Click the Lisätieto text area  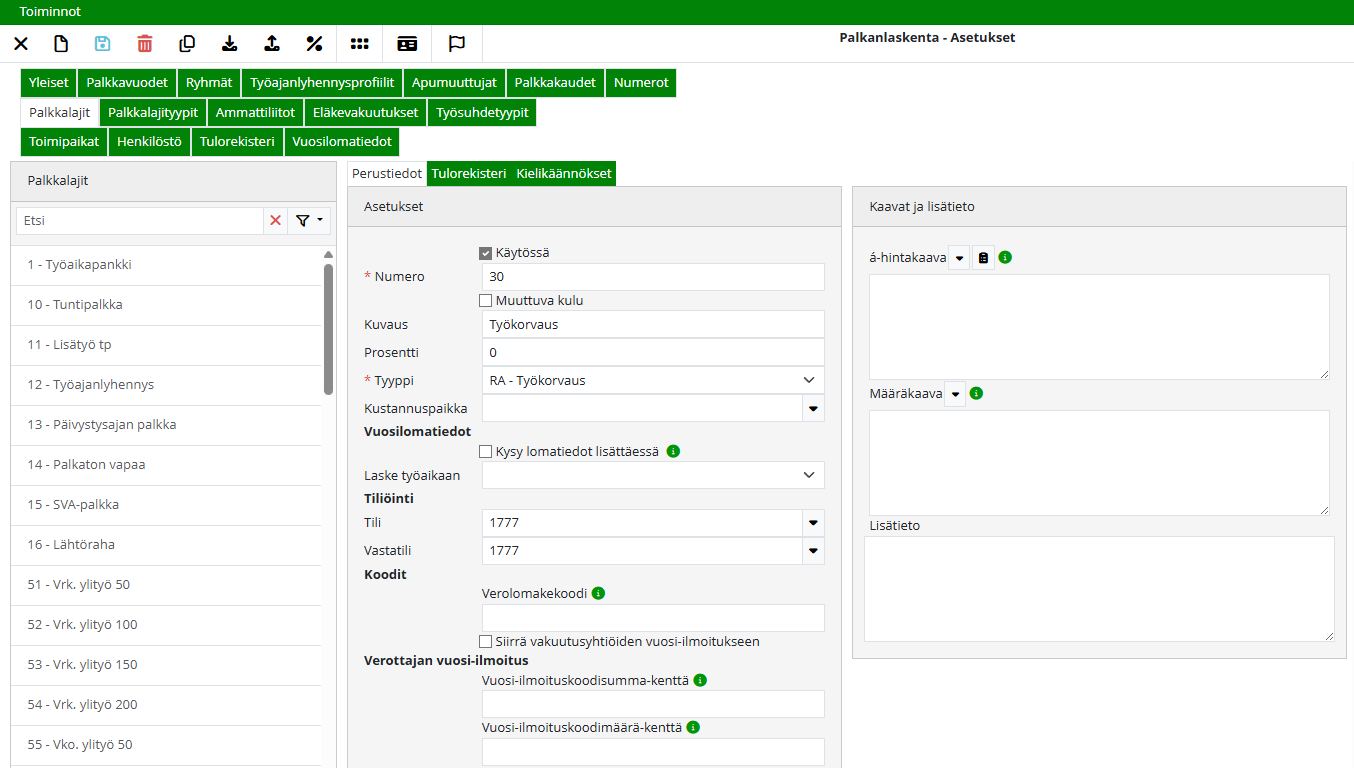(1099, 589)
